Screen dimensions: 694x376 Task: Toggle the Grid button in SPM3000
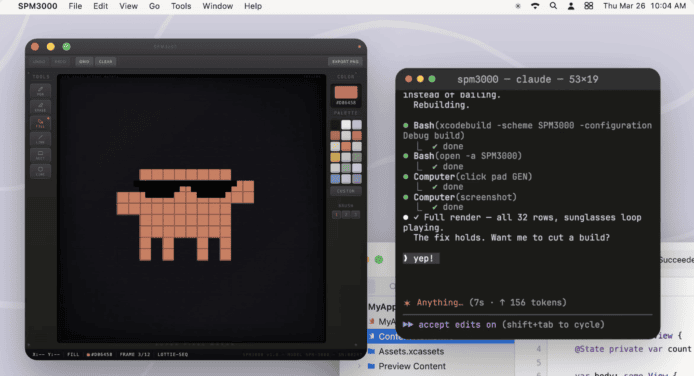pyautogui.click(x=84, y=61)
